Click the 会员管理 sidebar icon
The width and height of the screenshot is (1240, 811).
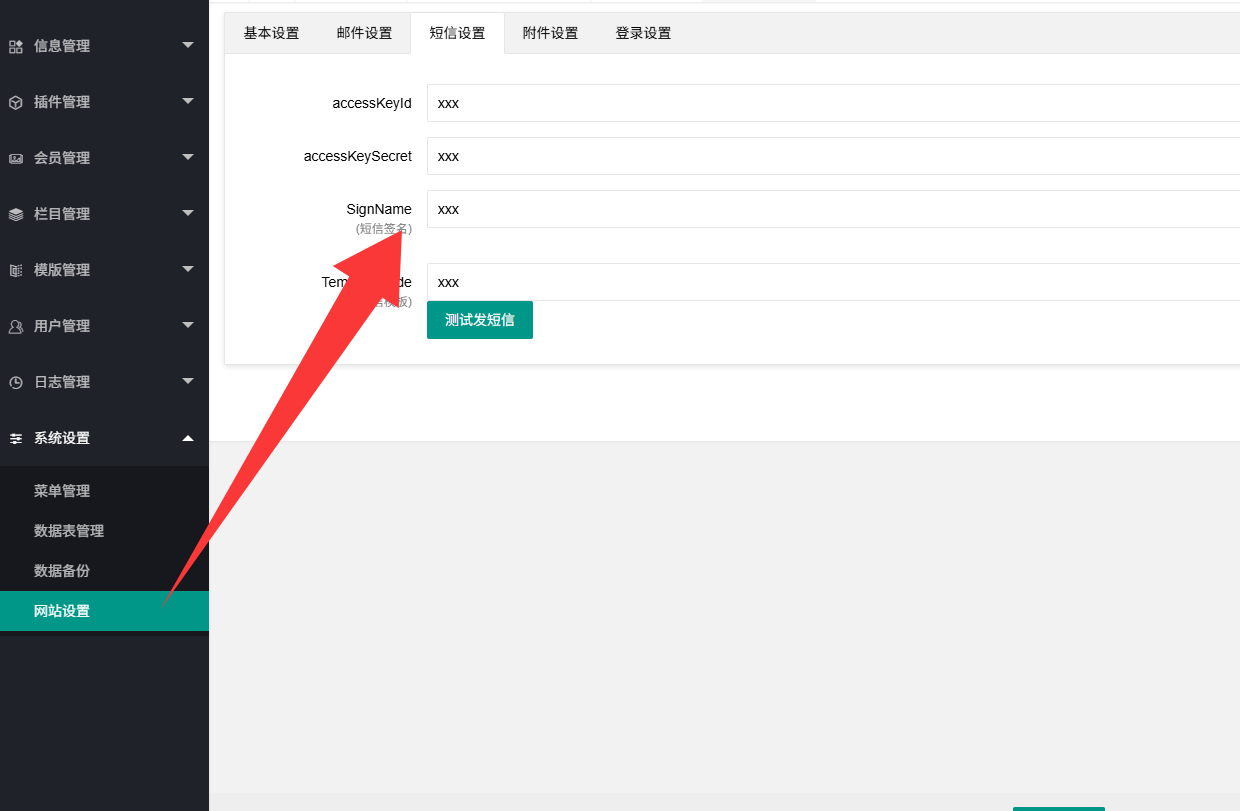16,158
